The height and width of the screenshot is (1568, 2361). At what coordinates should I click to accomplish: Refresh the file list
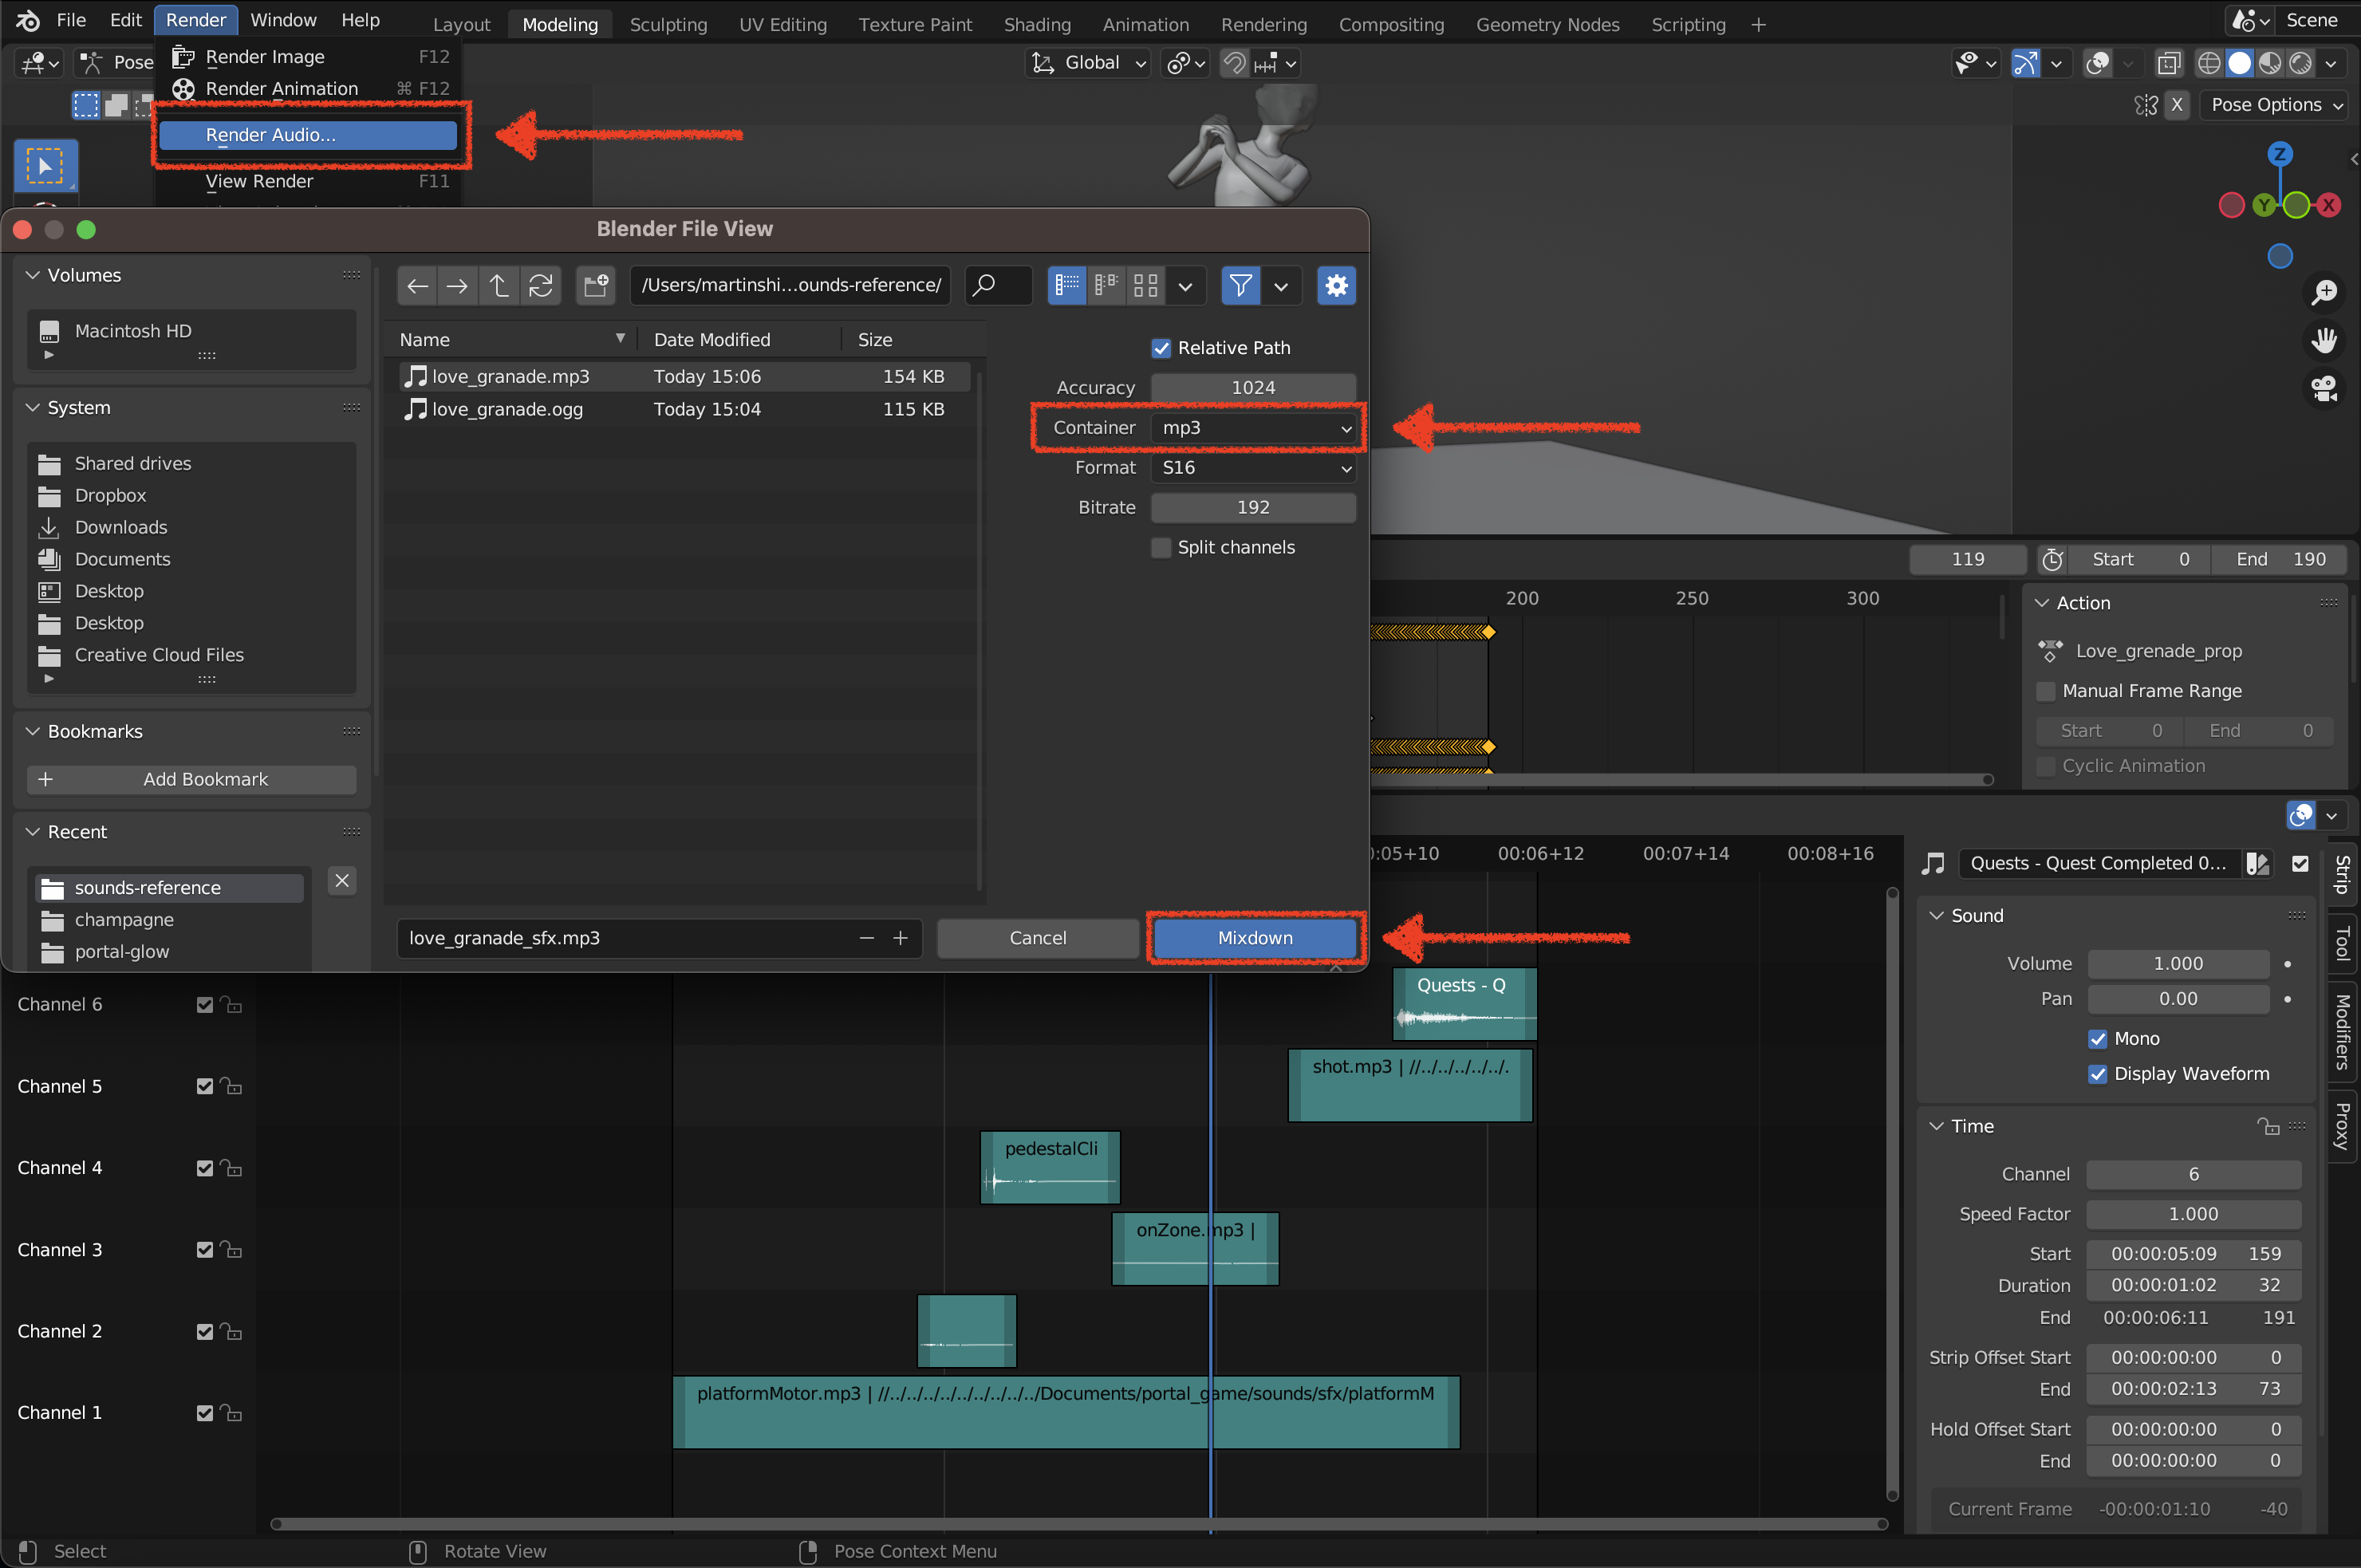(x=541, y=286)
